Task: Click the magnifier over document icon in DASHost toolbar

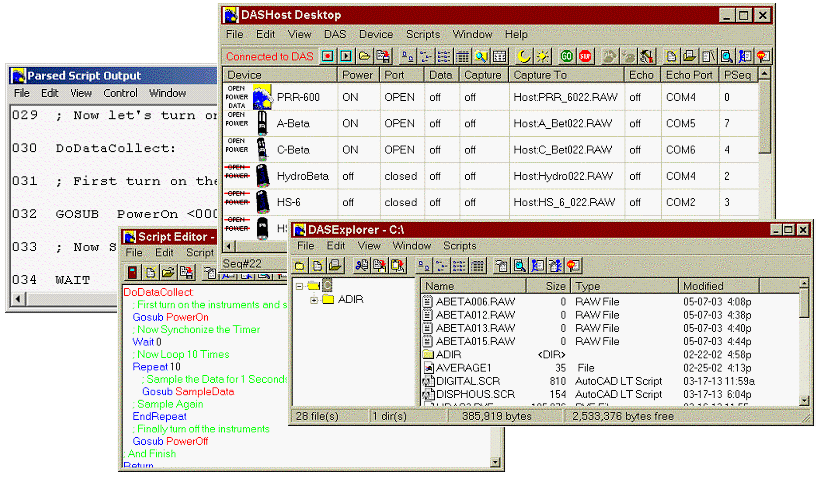Action: [x=726, y=56]
